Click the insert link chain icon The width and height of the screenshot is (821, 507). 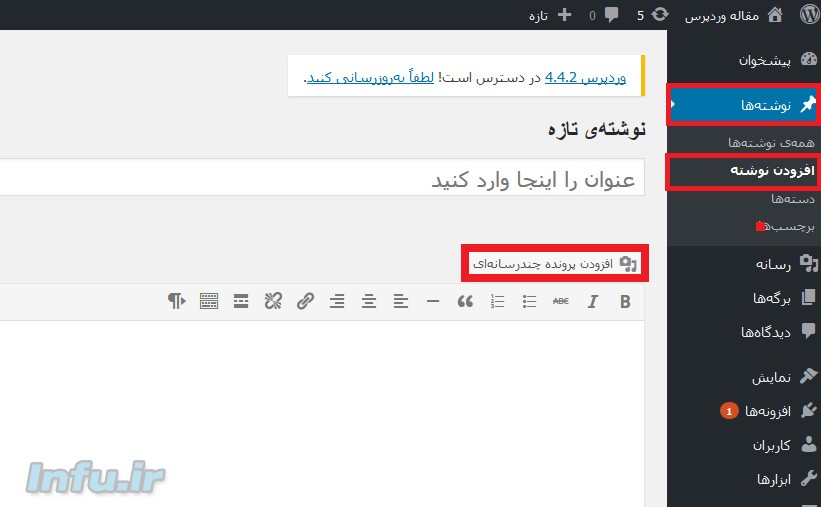[305, 301]
